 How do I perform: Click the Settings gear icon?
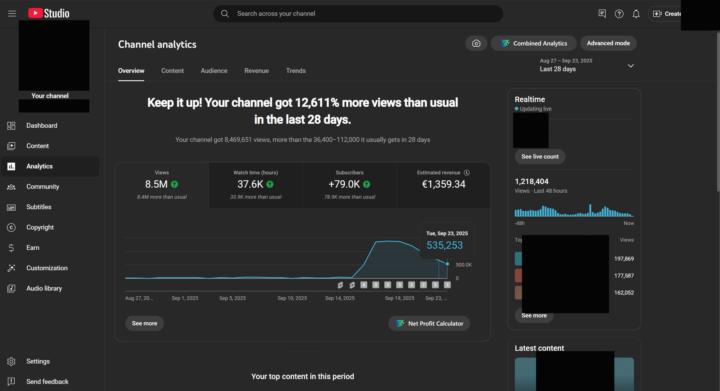(x=11, y=362)
